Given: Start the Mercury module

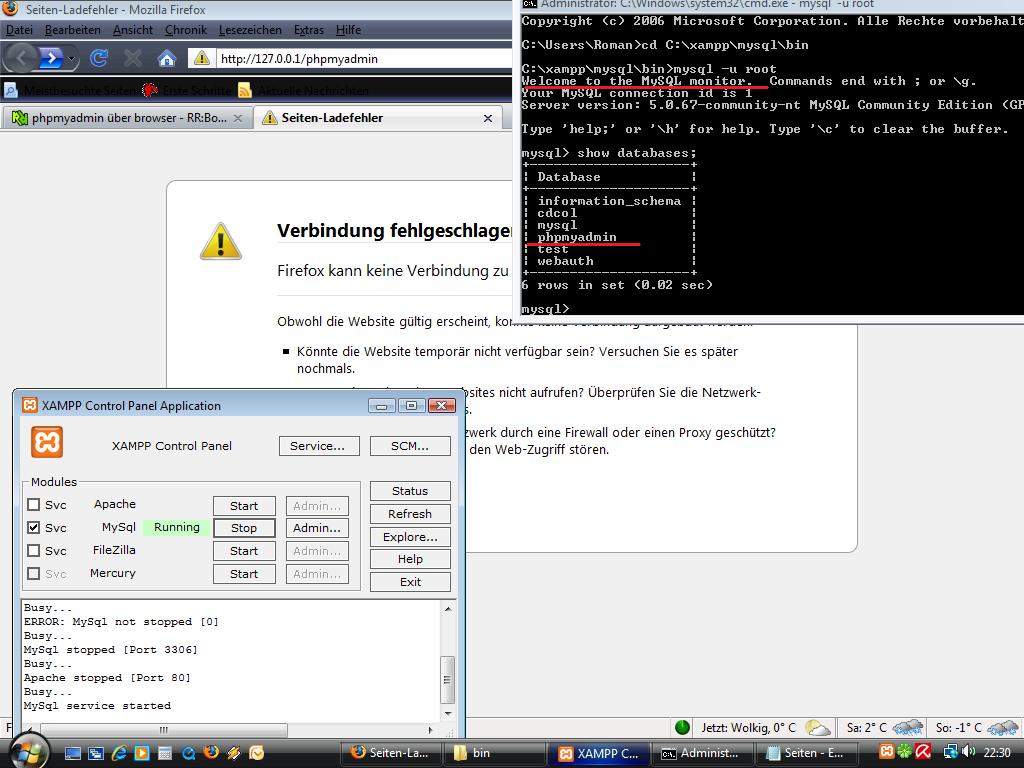Looking at the screenshot, I should click(244, 574).
